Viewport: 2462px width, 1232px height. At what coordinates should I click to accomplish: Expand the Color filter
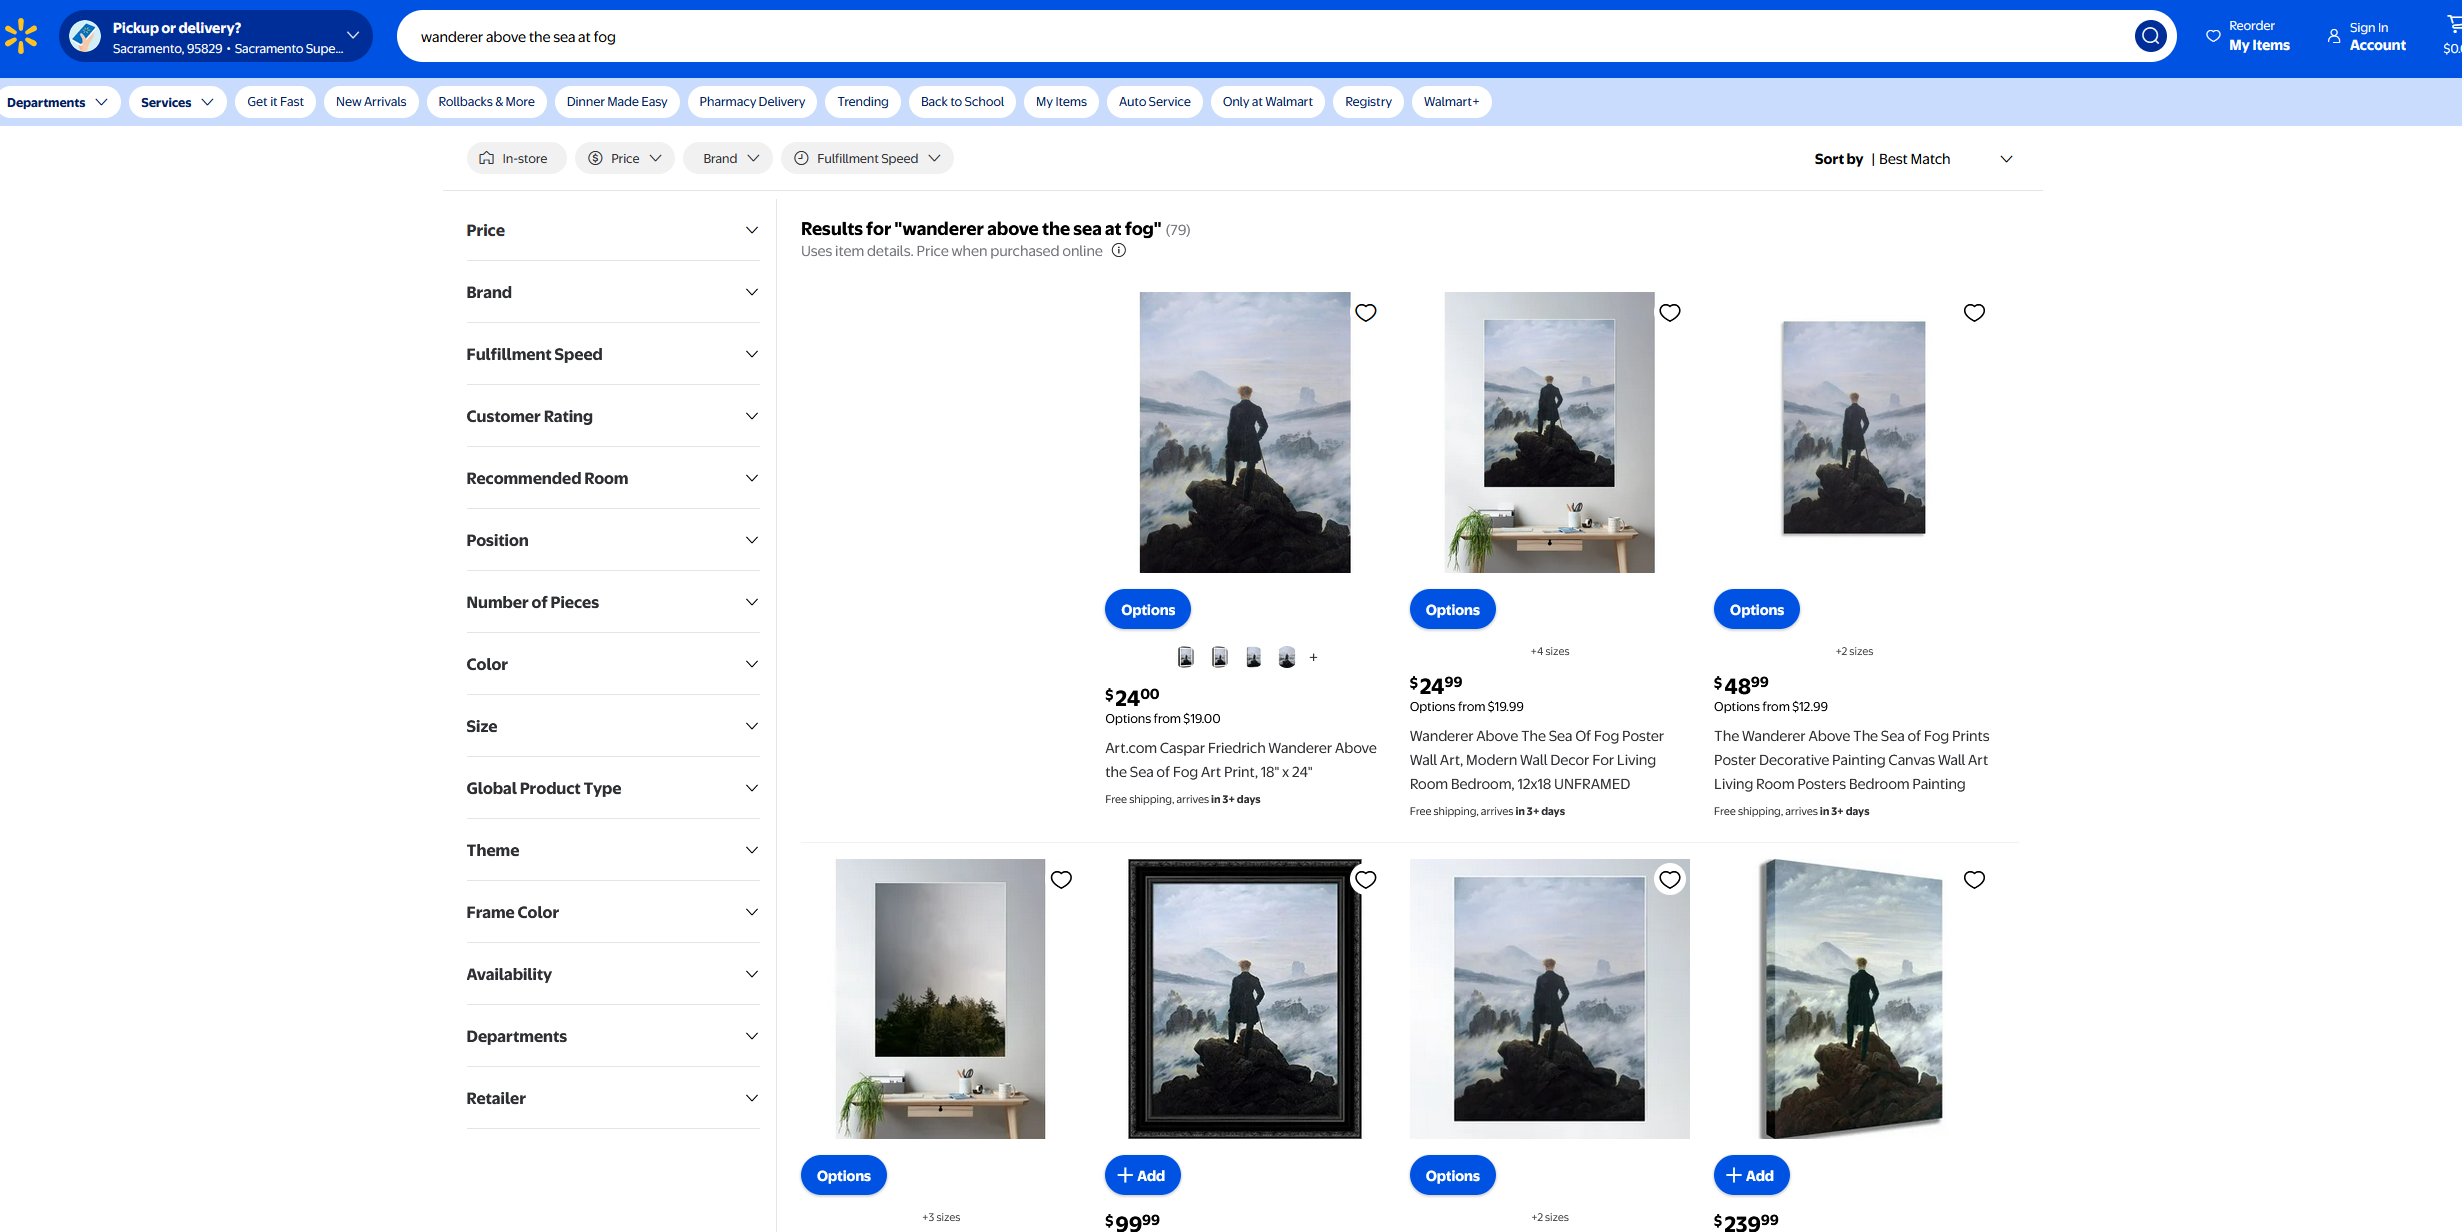(x=612, y=664)
